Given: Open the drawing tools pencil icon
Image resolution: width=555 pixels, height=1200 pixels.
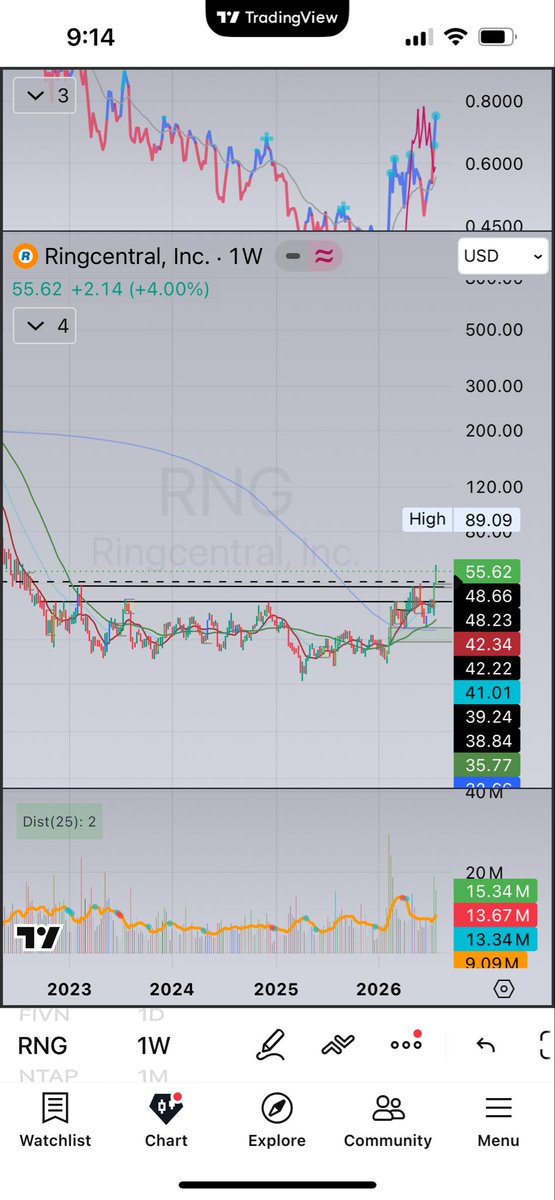Looking at the screenshot, I should pos(270,1045).
